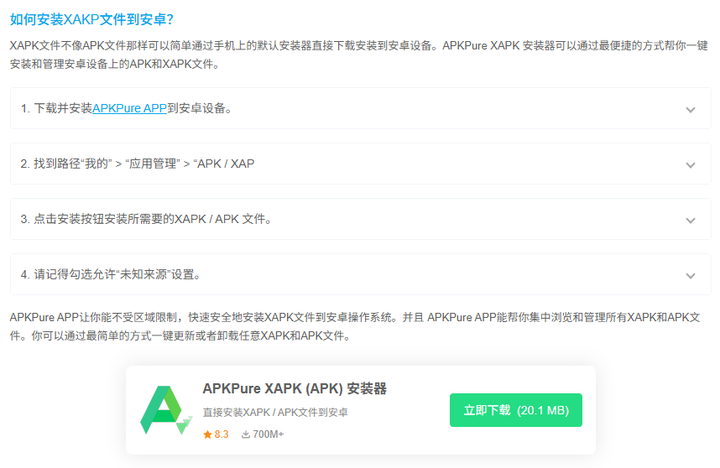Expand step 2 找到路径 chevron
This screenshot has width=720, height=468.
[690, 165]
